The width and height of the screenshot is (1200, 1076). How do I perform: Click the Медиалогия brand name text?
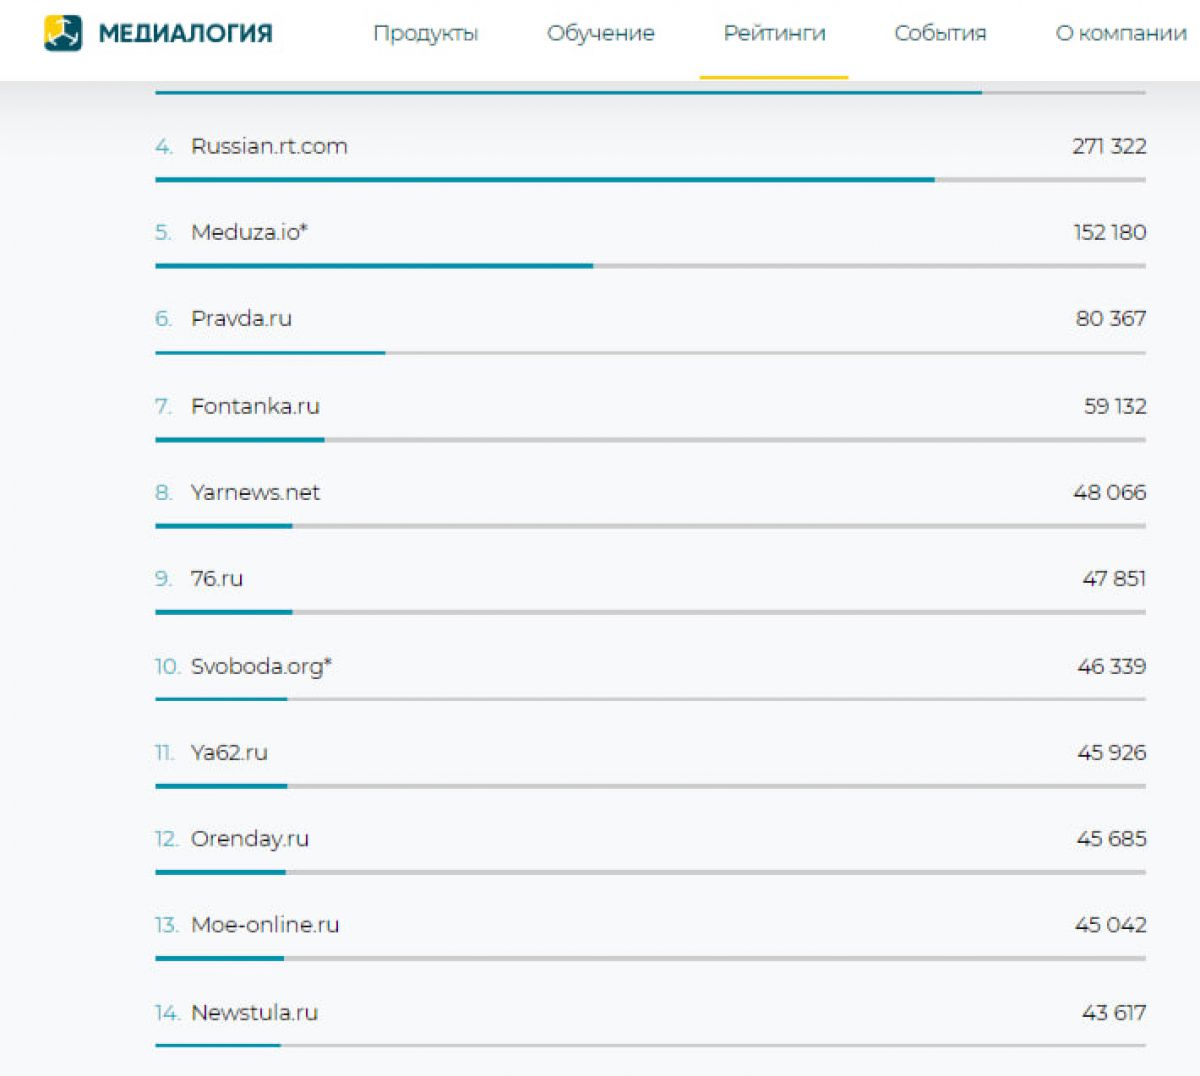[185, 34]
